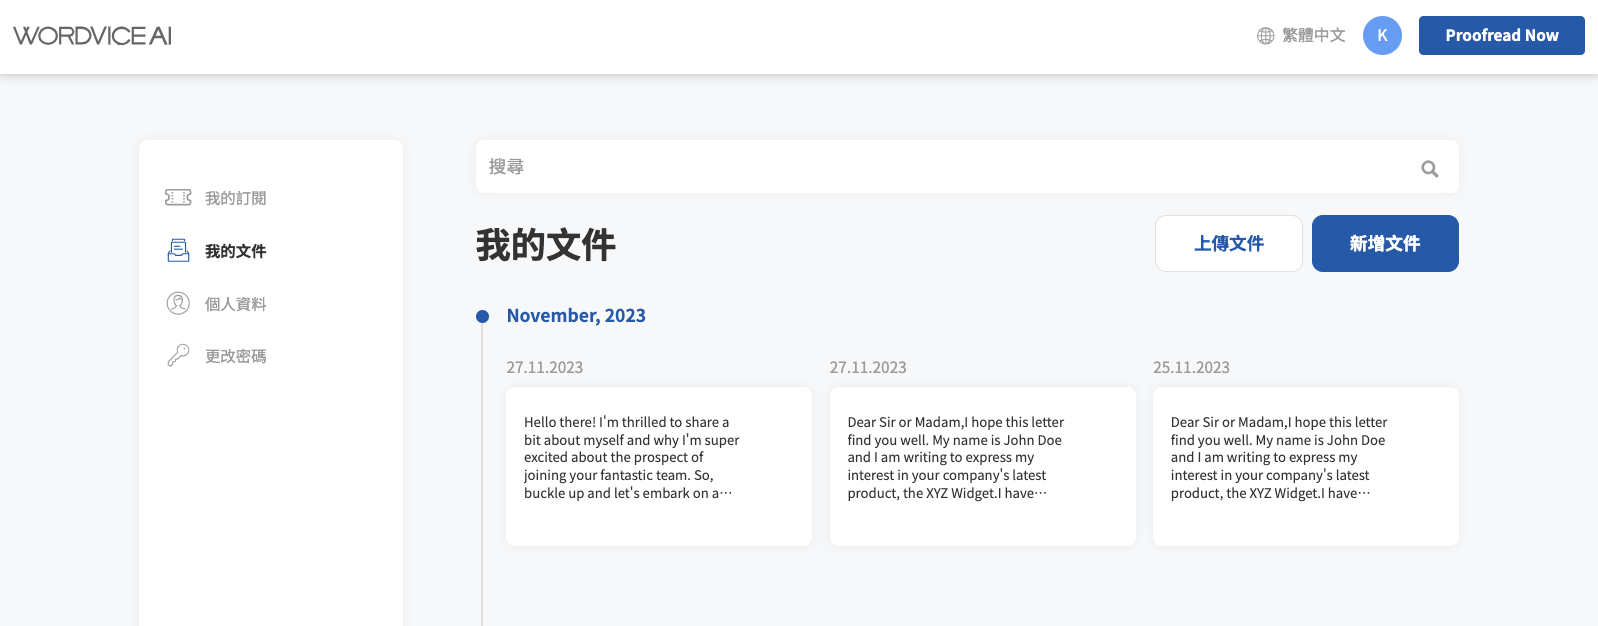Click the 新增文件 button

coord(1385,243)
